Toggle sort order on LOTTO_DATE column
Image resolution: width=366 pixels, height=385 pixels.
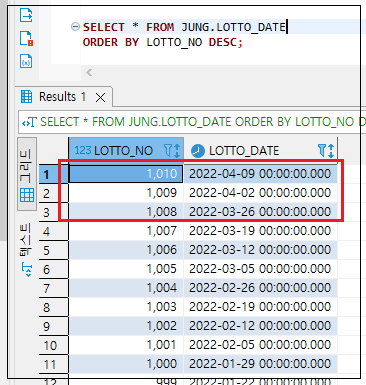(x=331, y=151)
